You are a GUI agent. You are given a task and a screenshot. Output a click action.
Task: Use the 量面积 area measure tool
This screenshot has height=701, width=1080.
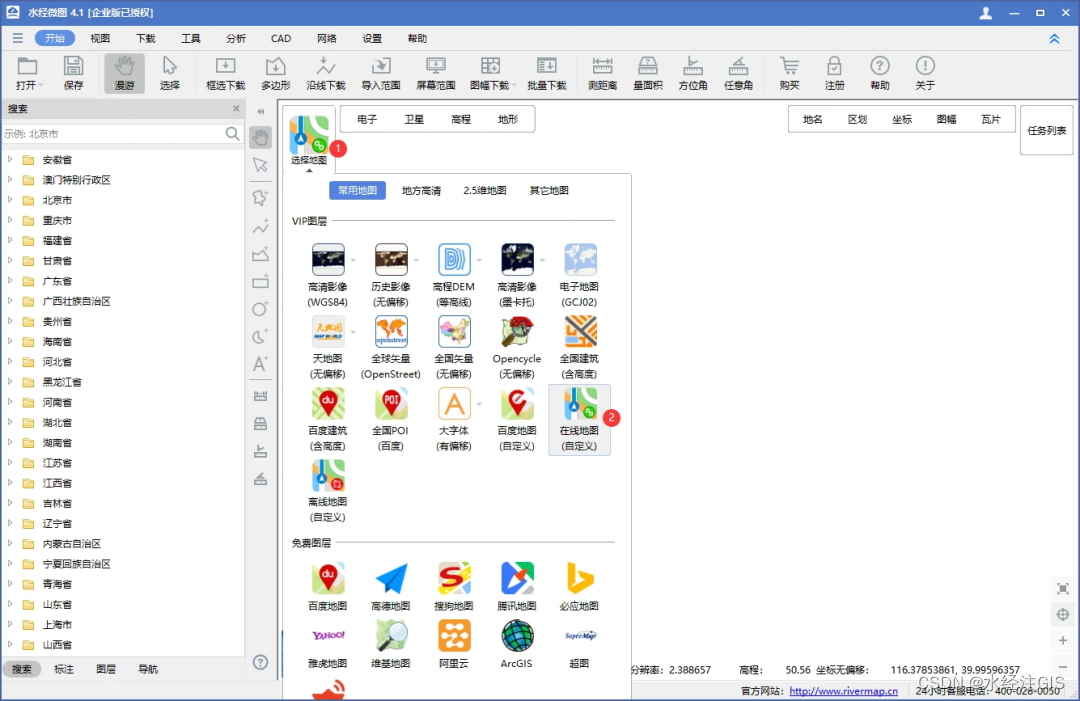(647, 73)
